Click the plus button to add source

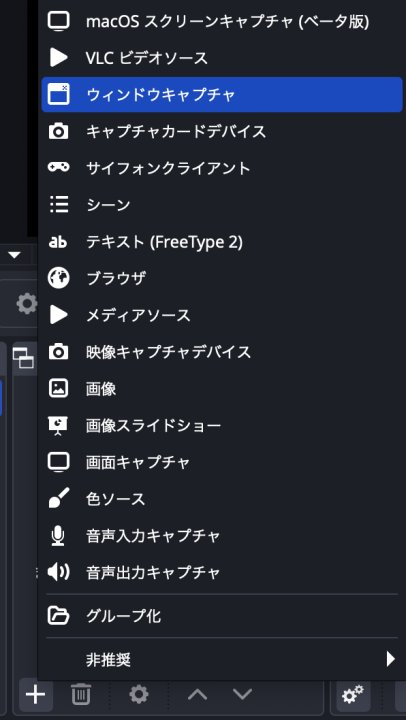35,694
